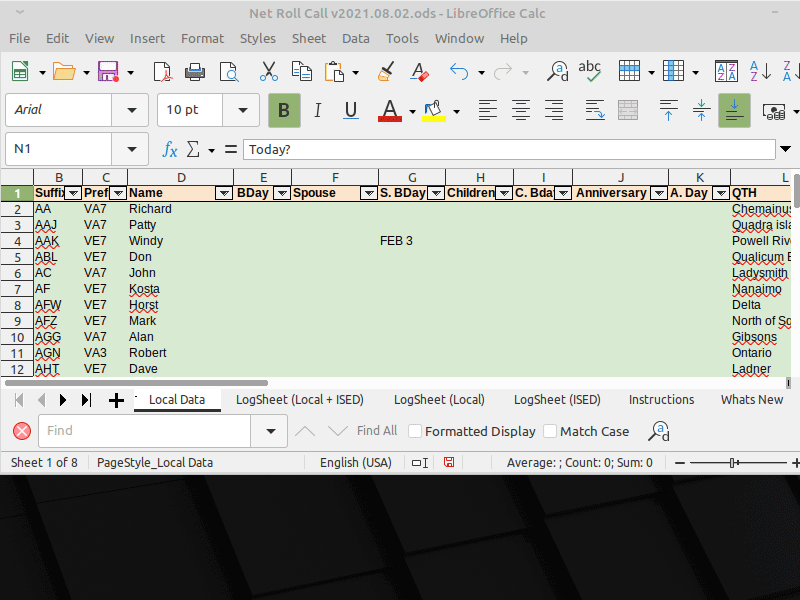Open the Anniversary column filter dropdown
Image resolution: width=800 pixels, height=600 pixels.
point(659,193)
